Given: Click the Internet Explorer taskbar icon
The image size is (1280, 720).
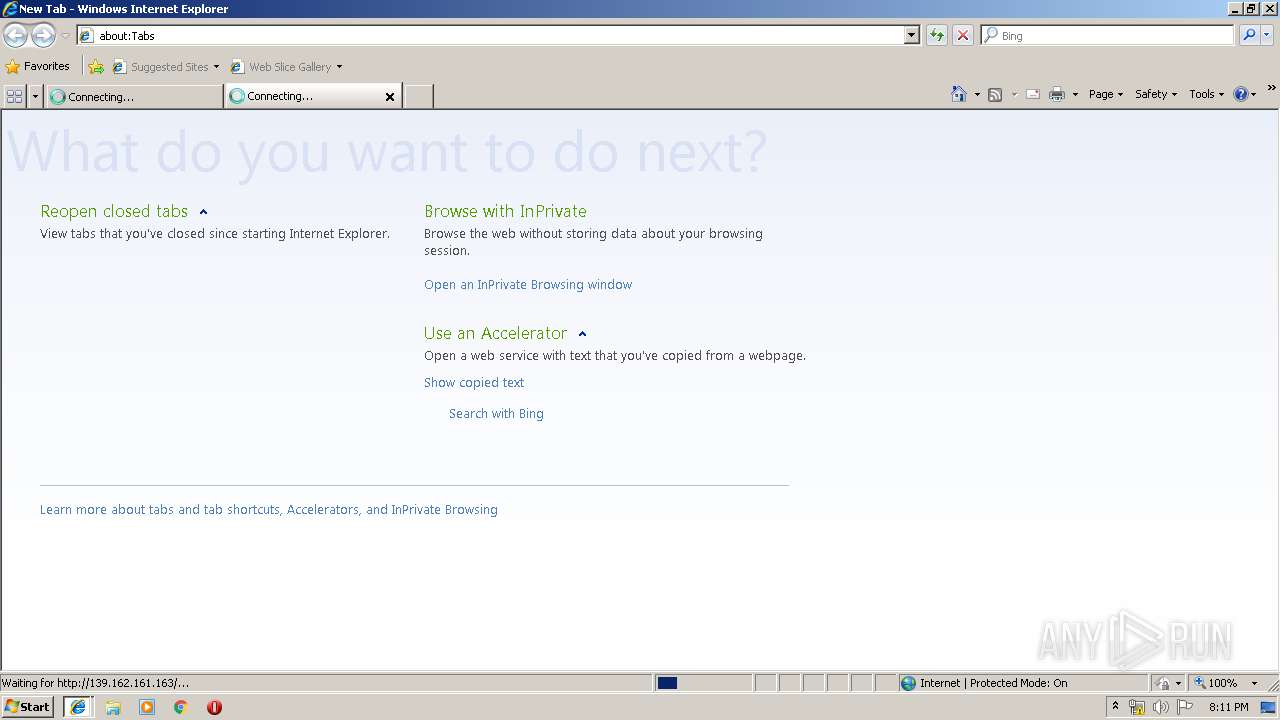Looking at the screenshot, I should [x=78, y=707].
